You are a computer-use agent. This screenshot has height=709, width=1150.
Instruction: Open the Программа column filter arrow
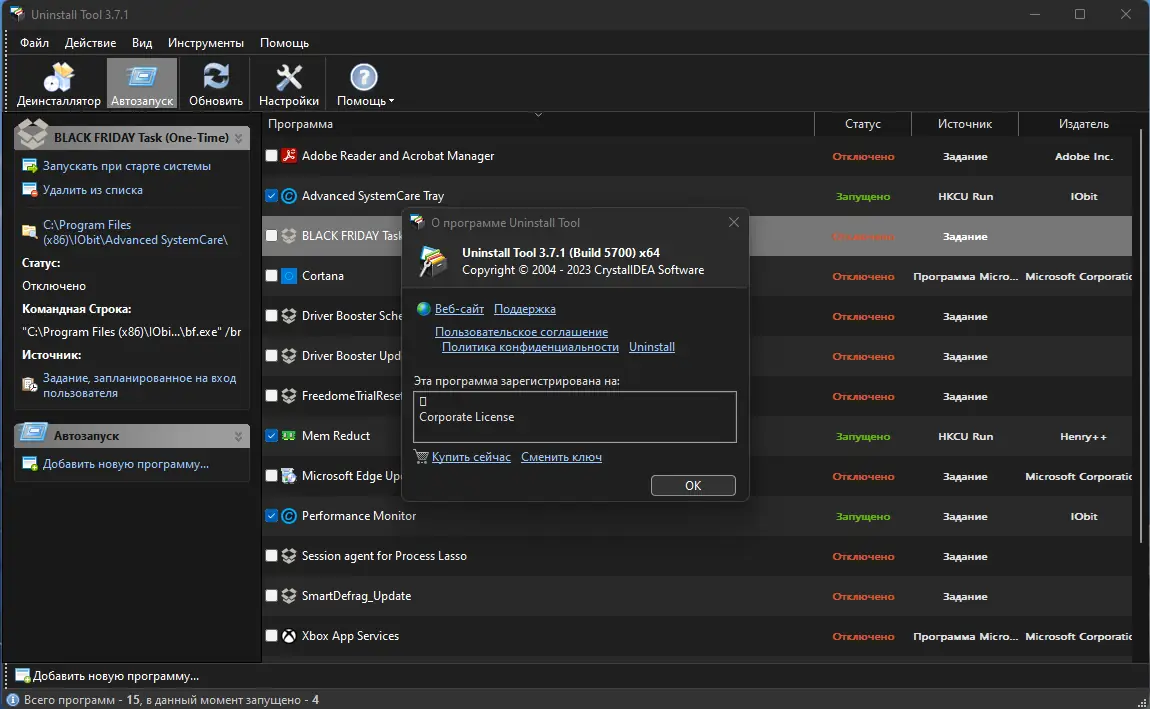538,115
